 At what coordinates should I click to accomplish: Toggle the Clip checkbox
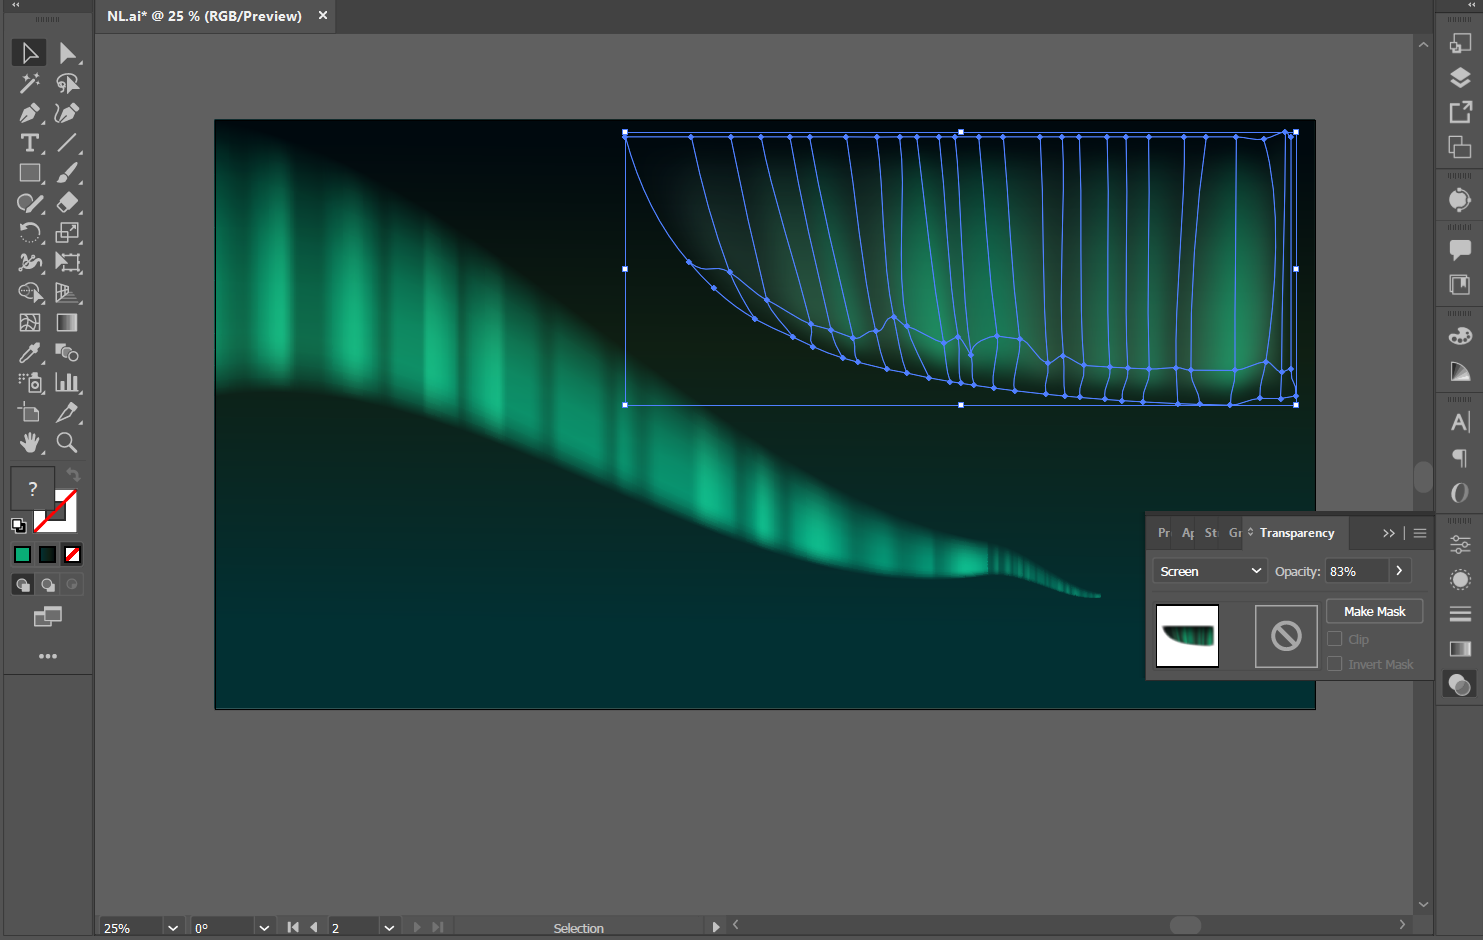[x=1334, y=639]
